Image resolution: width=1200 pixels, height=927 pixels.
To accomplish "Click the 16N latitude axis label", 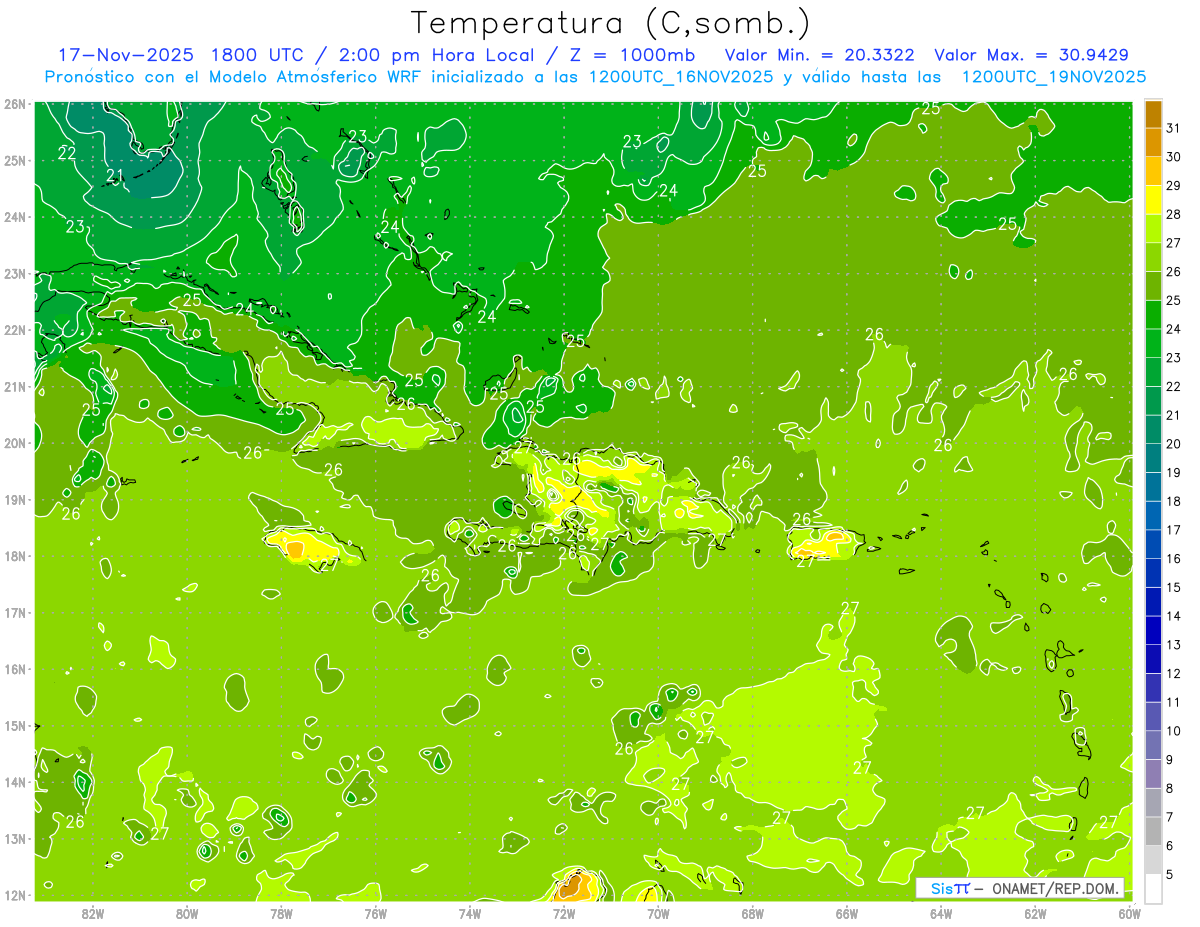I will pos(15,669).
